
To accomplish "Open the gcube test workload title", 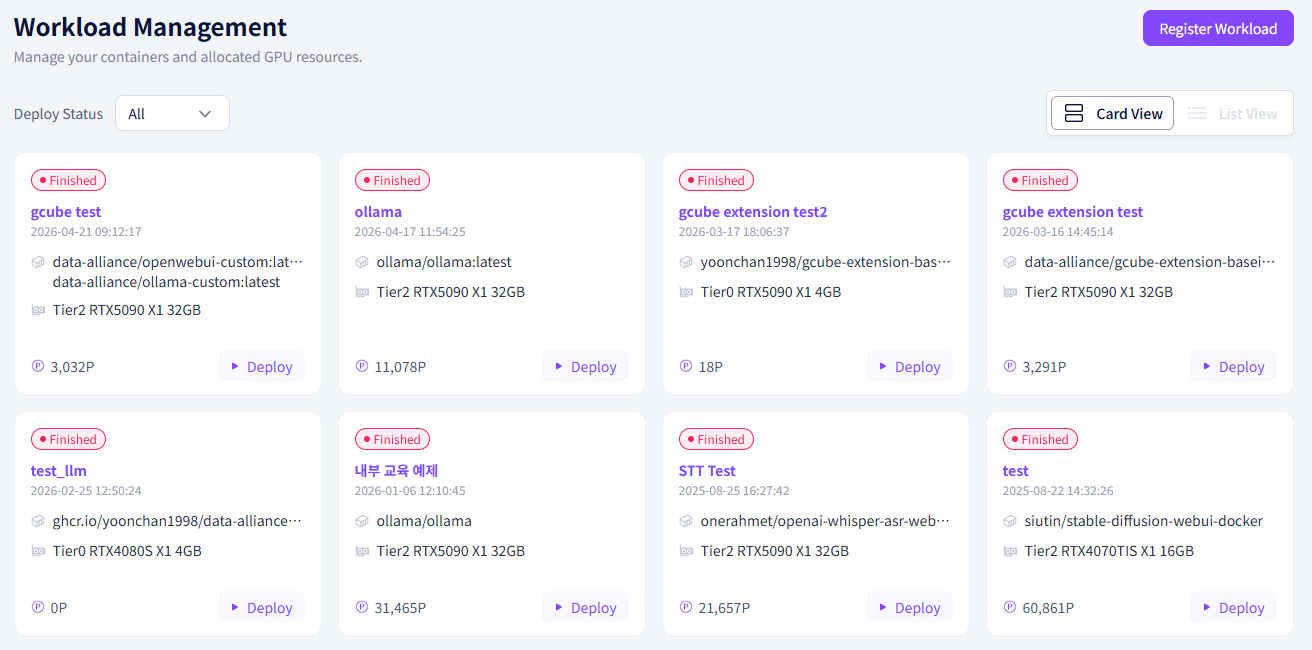I will (x=66, y=212).
